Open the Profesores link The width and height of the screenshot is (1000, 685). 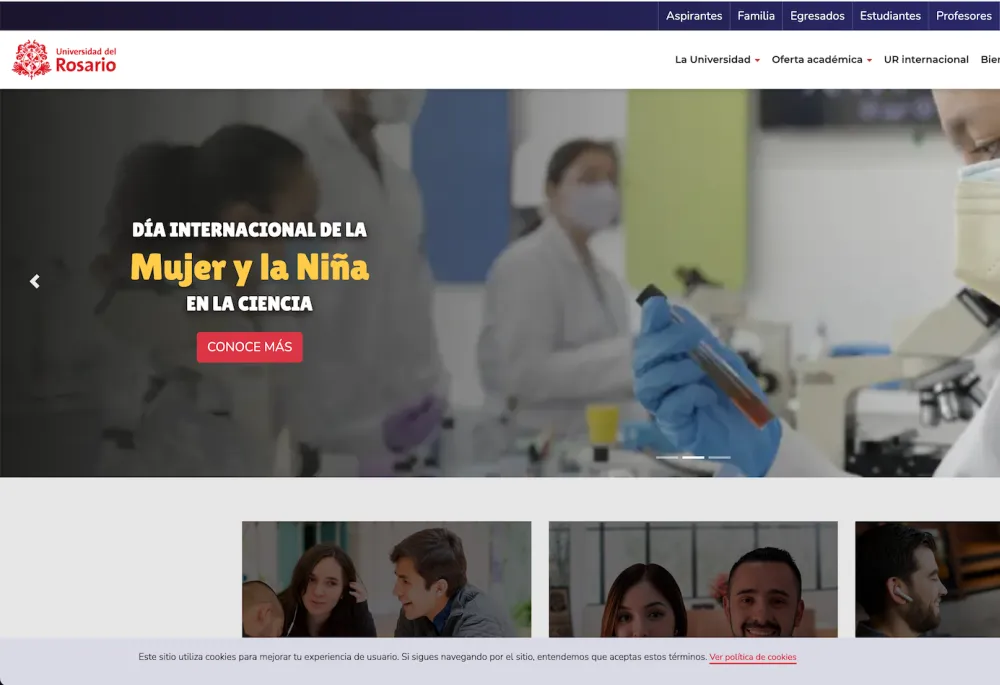pyautogui.click(x=963, y=16)
